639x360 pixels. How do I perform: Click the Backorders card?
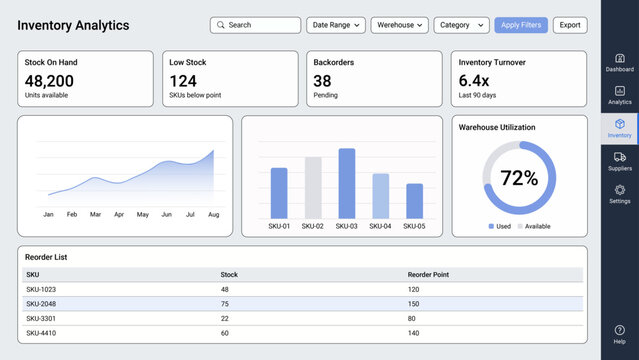374,79
